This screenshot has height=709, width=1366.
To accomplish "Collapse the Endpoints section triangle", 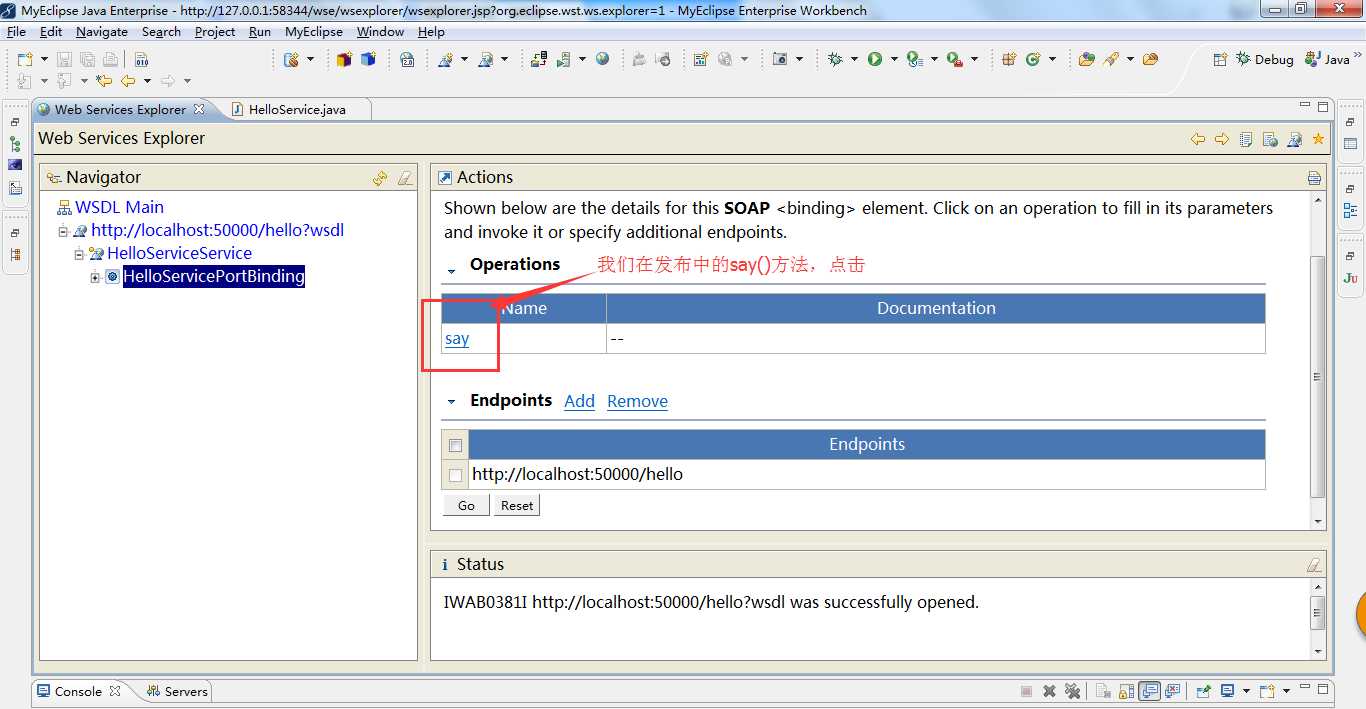I will tap(451, 401).
